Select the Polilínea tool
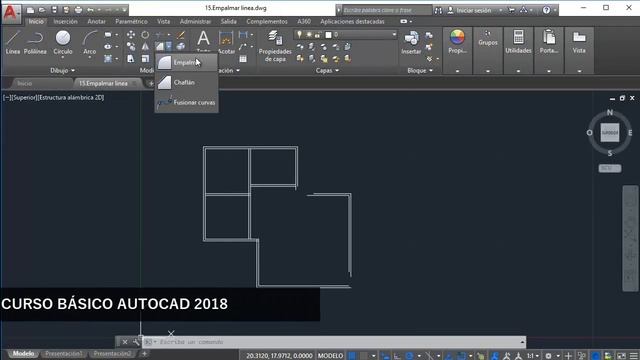Screen dimensions: 640x360 tap(35, 42)
